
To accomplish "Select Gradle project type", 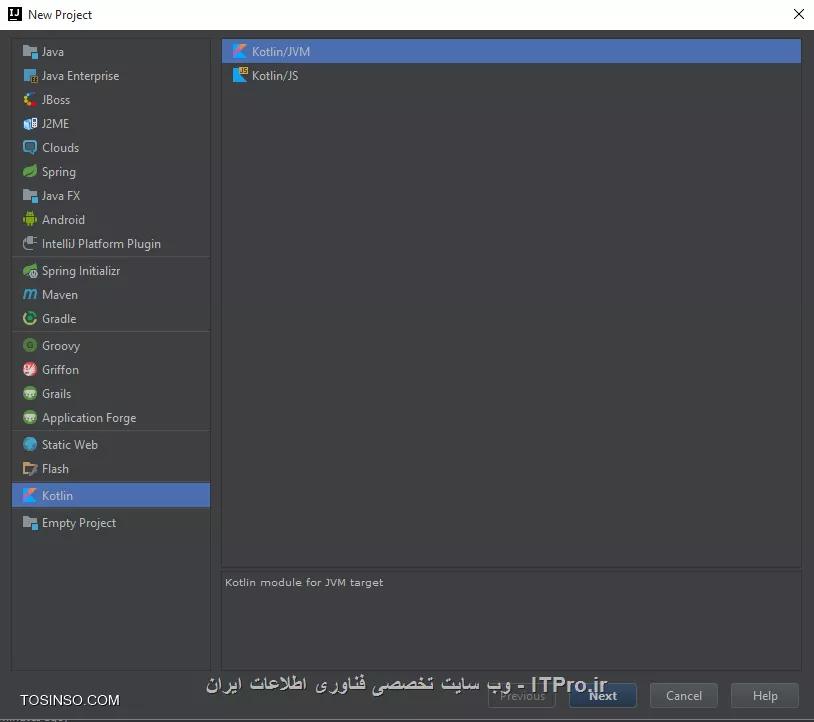I will [x=111, y=318].
